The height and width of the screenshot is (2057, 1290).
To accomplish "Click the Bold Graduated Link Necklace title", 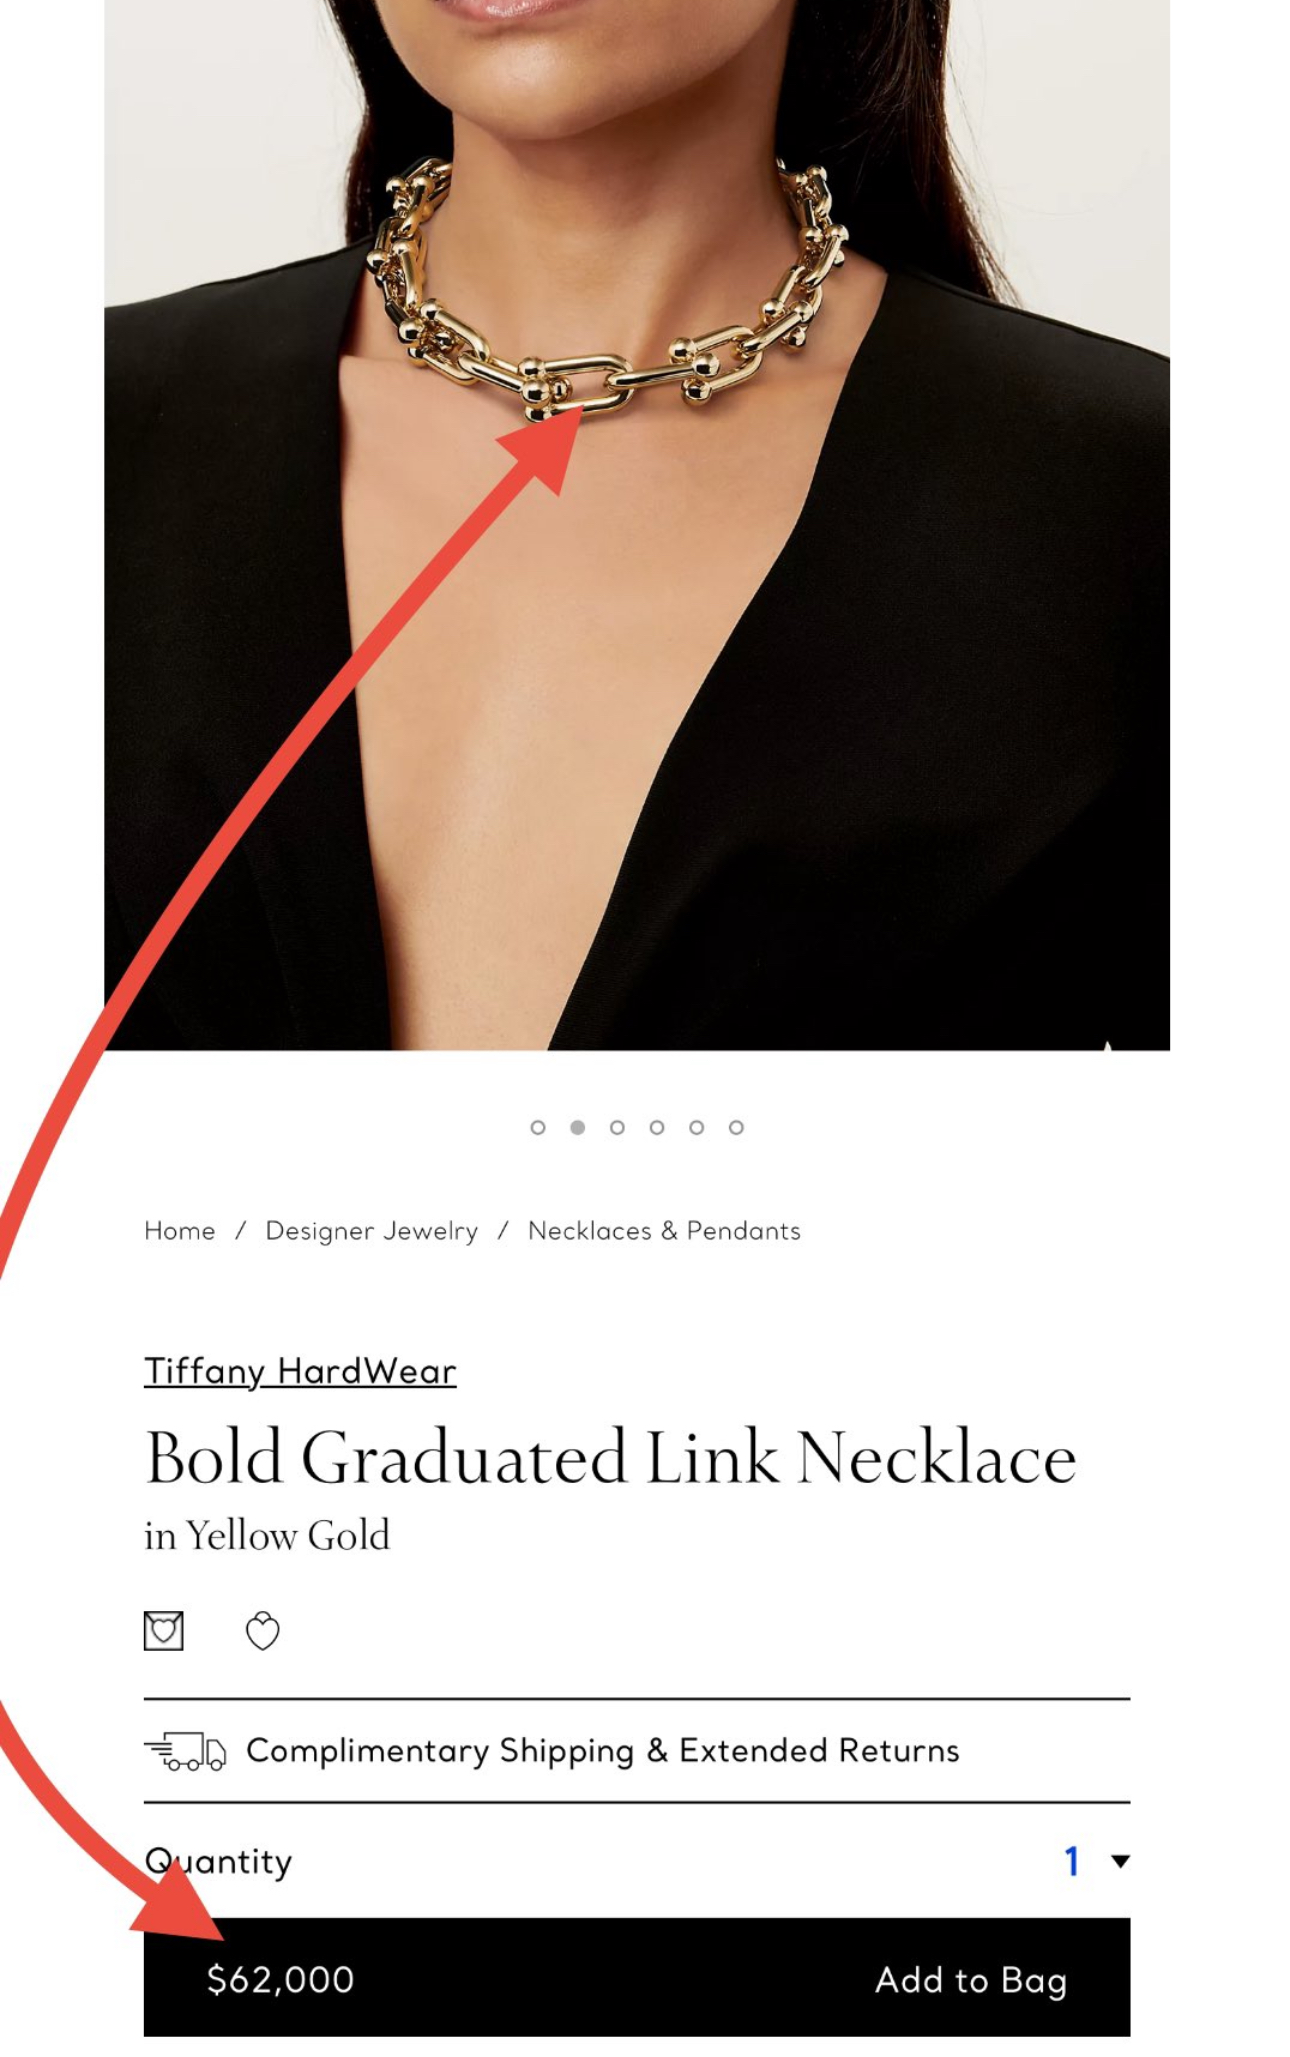I will [611, 1458].
